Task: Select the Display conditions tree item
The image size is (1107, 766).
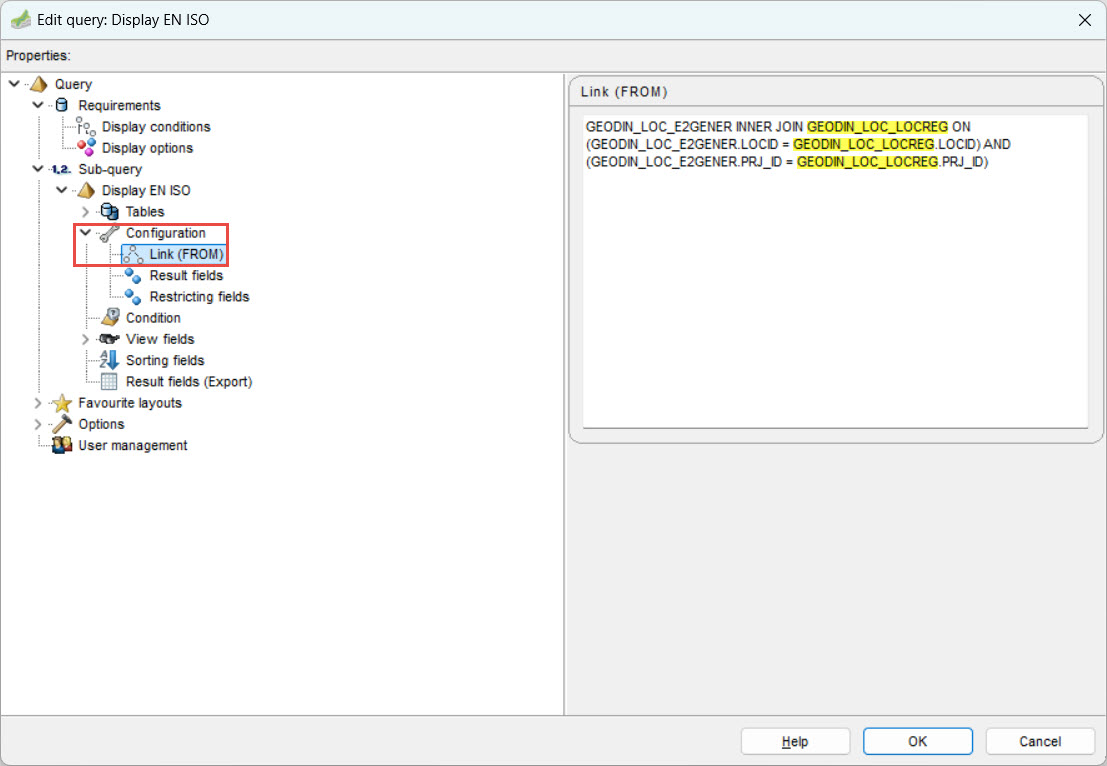Action: [x=156, y=127]
